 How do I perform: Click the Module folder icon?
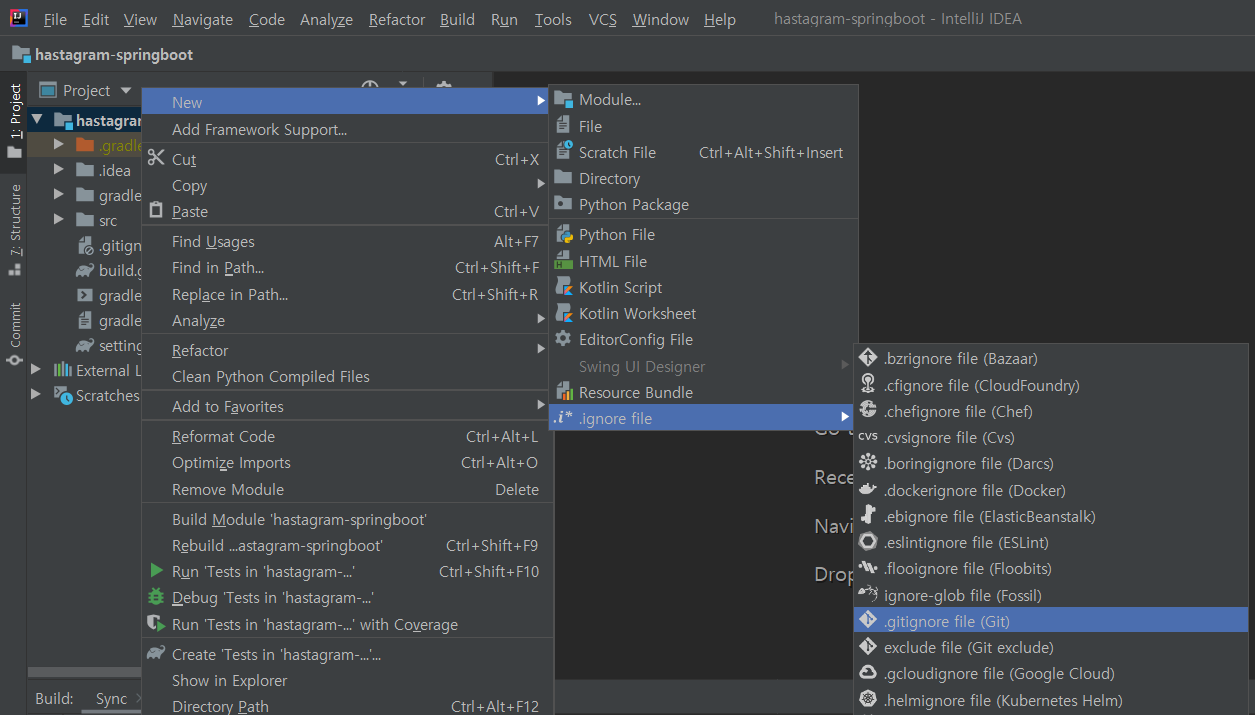563,99
